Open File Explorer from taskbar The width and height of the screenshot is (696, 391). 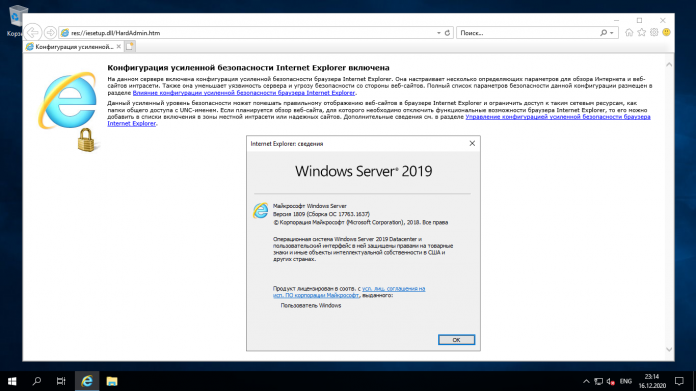tap(112, 381)
